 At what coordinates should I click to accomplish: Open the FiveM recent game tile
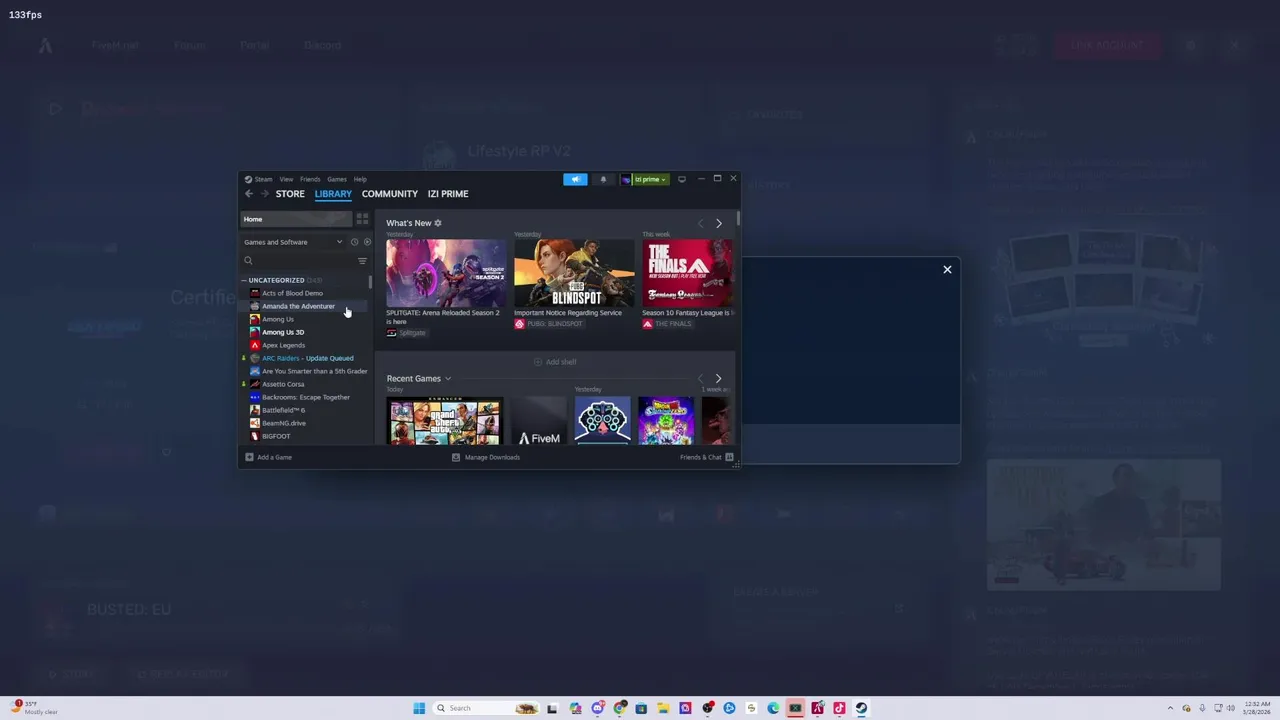tap(539, 421)
